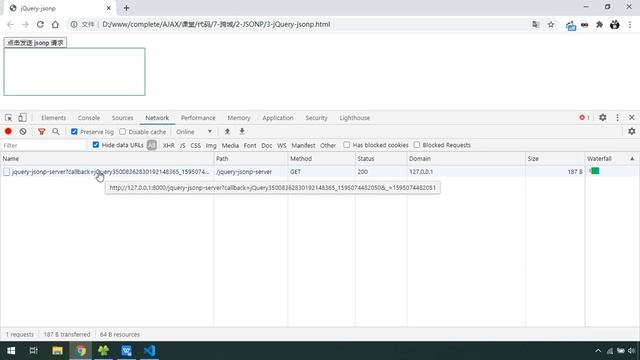Click the send jsonp request button
Image resolution: width=640 pixels, height=360 pixels.
[x=35, y=42]
